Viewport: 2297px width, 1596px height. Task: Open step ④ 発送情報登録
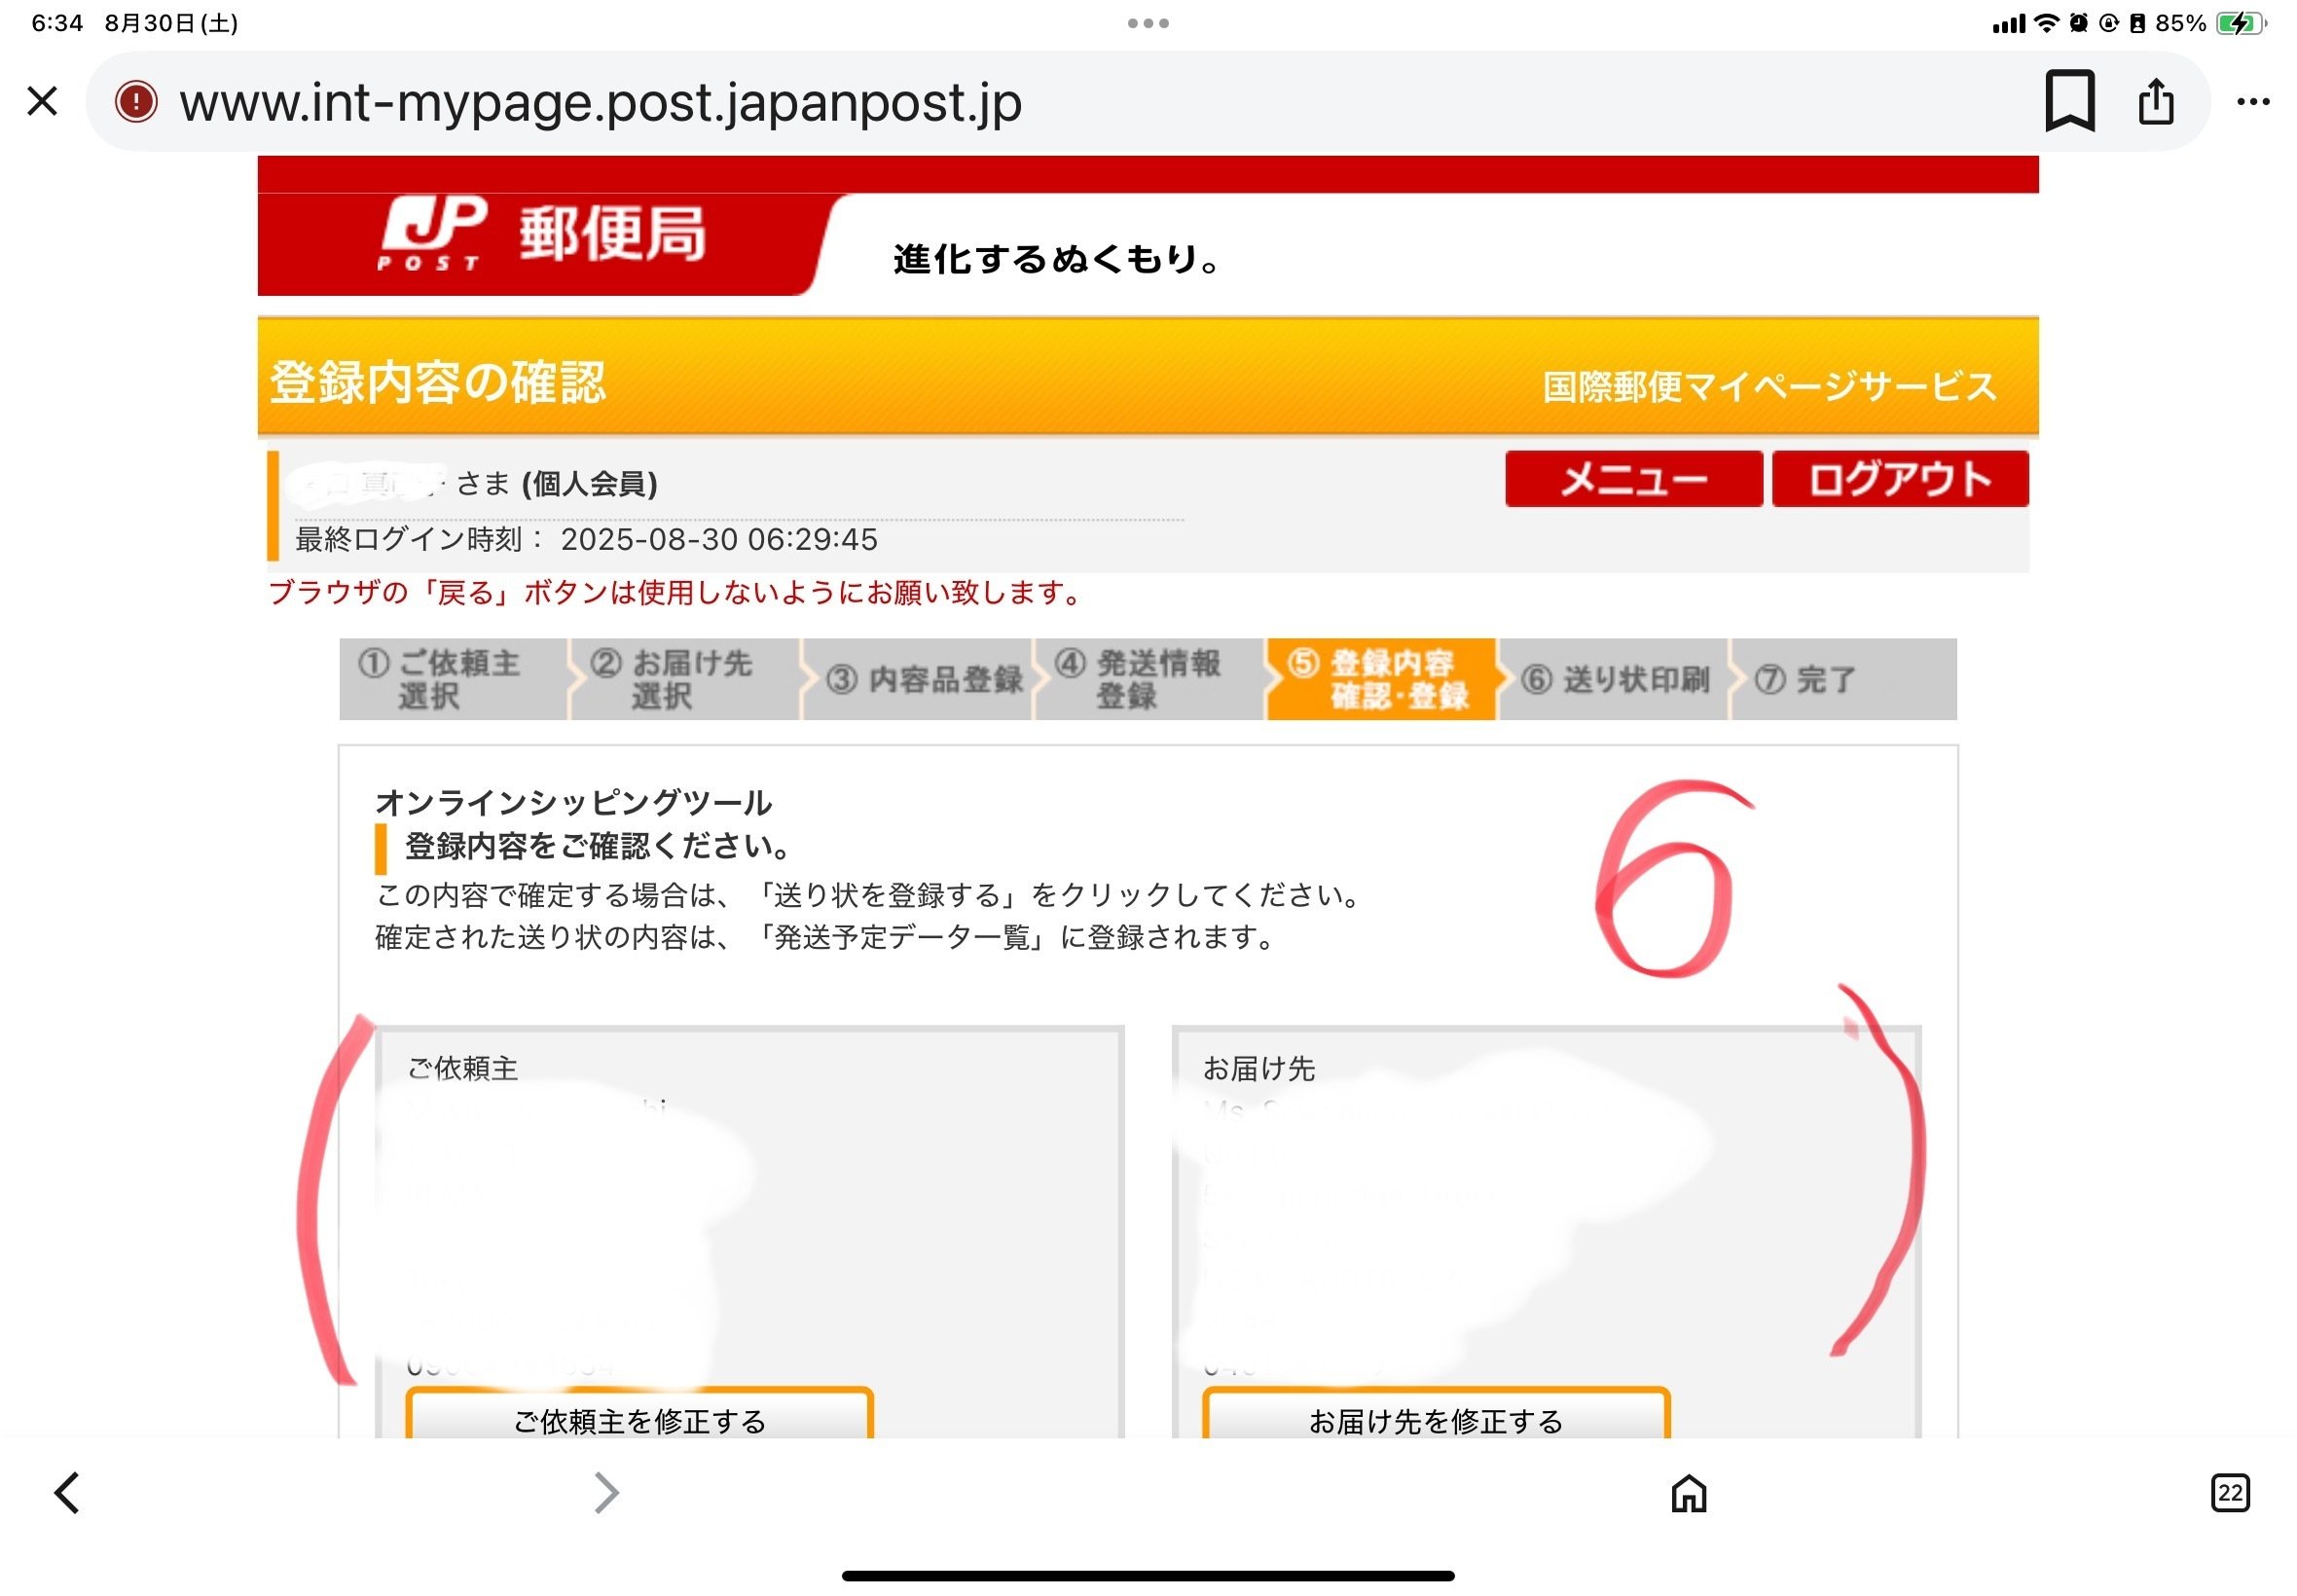point(1145,679)
